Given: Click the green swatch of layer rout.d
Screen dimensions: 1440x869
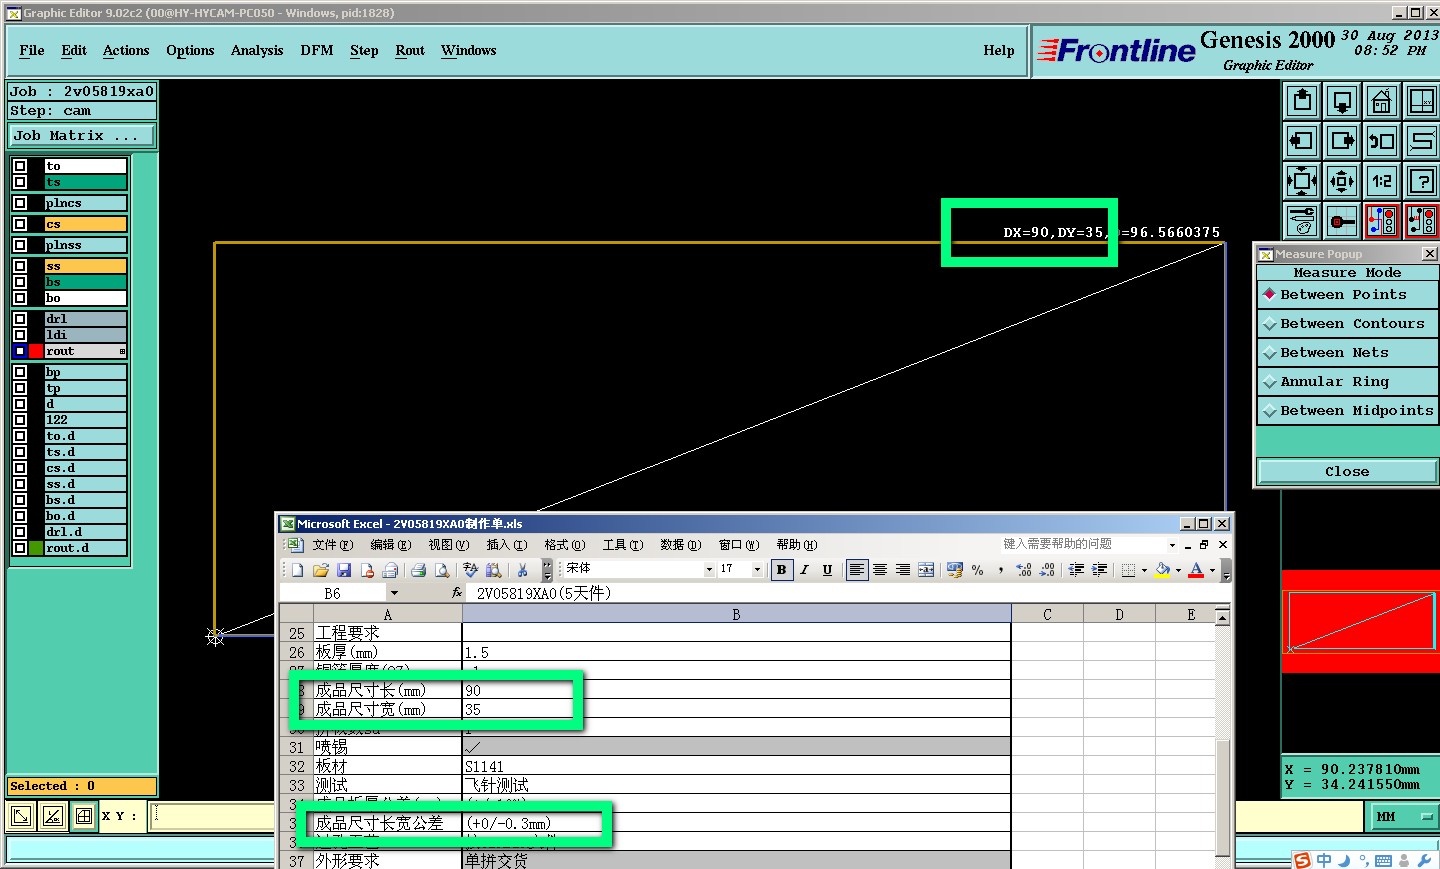Looking at the screenshot, I should 36,548.
